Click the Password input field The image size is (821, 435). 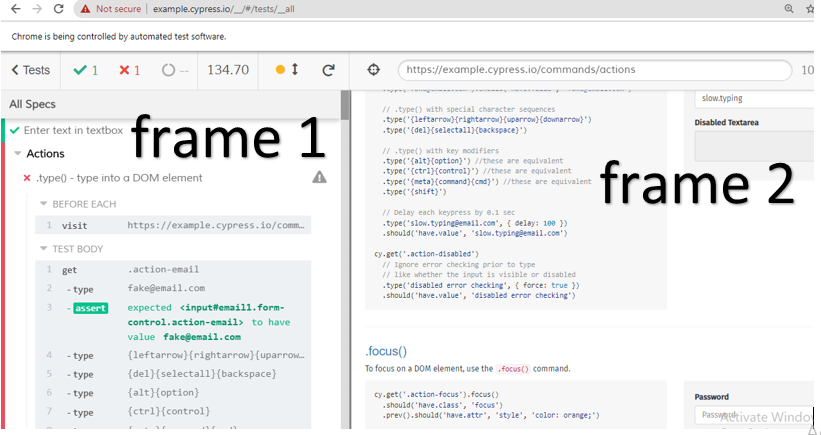(x=754, y=415)
